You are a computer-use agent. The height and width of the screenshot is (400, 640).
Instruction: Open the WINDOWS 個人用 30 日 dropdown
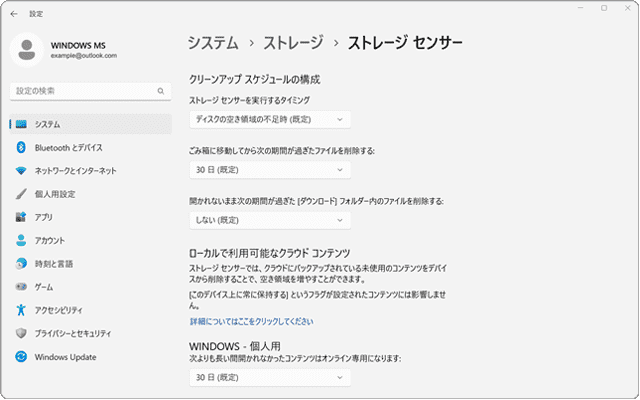[270, 378]
